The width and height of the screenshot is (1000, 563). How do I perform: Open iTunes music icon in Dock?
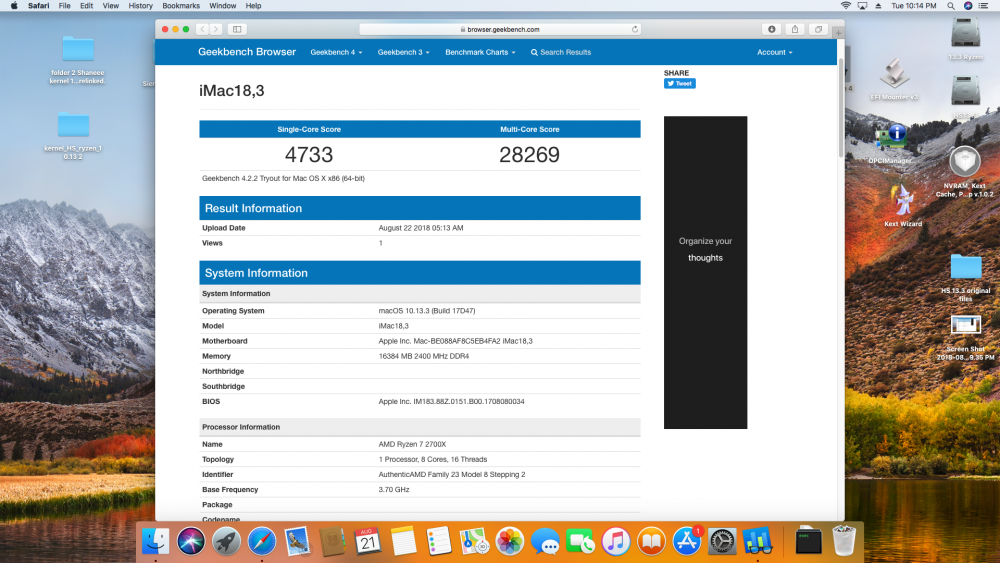pyautogui.click(x=615, y=541)
